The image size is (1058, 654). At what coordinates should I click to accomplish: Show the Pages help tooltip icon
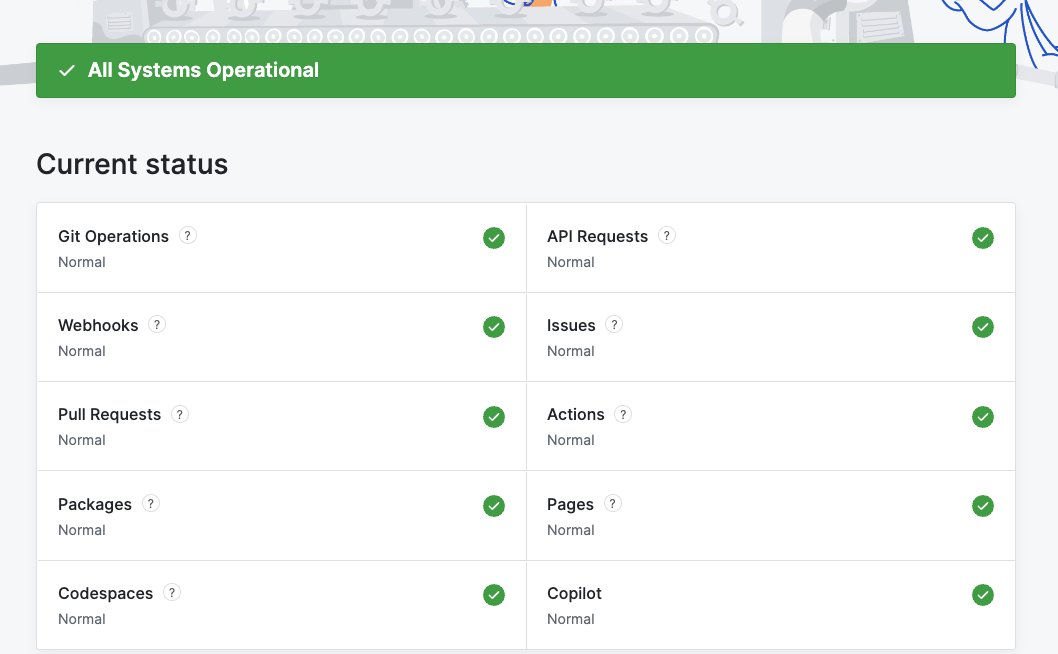[x=613, y=503]
